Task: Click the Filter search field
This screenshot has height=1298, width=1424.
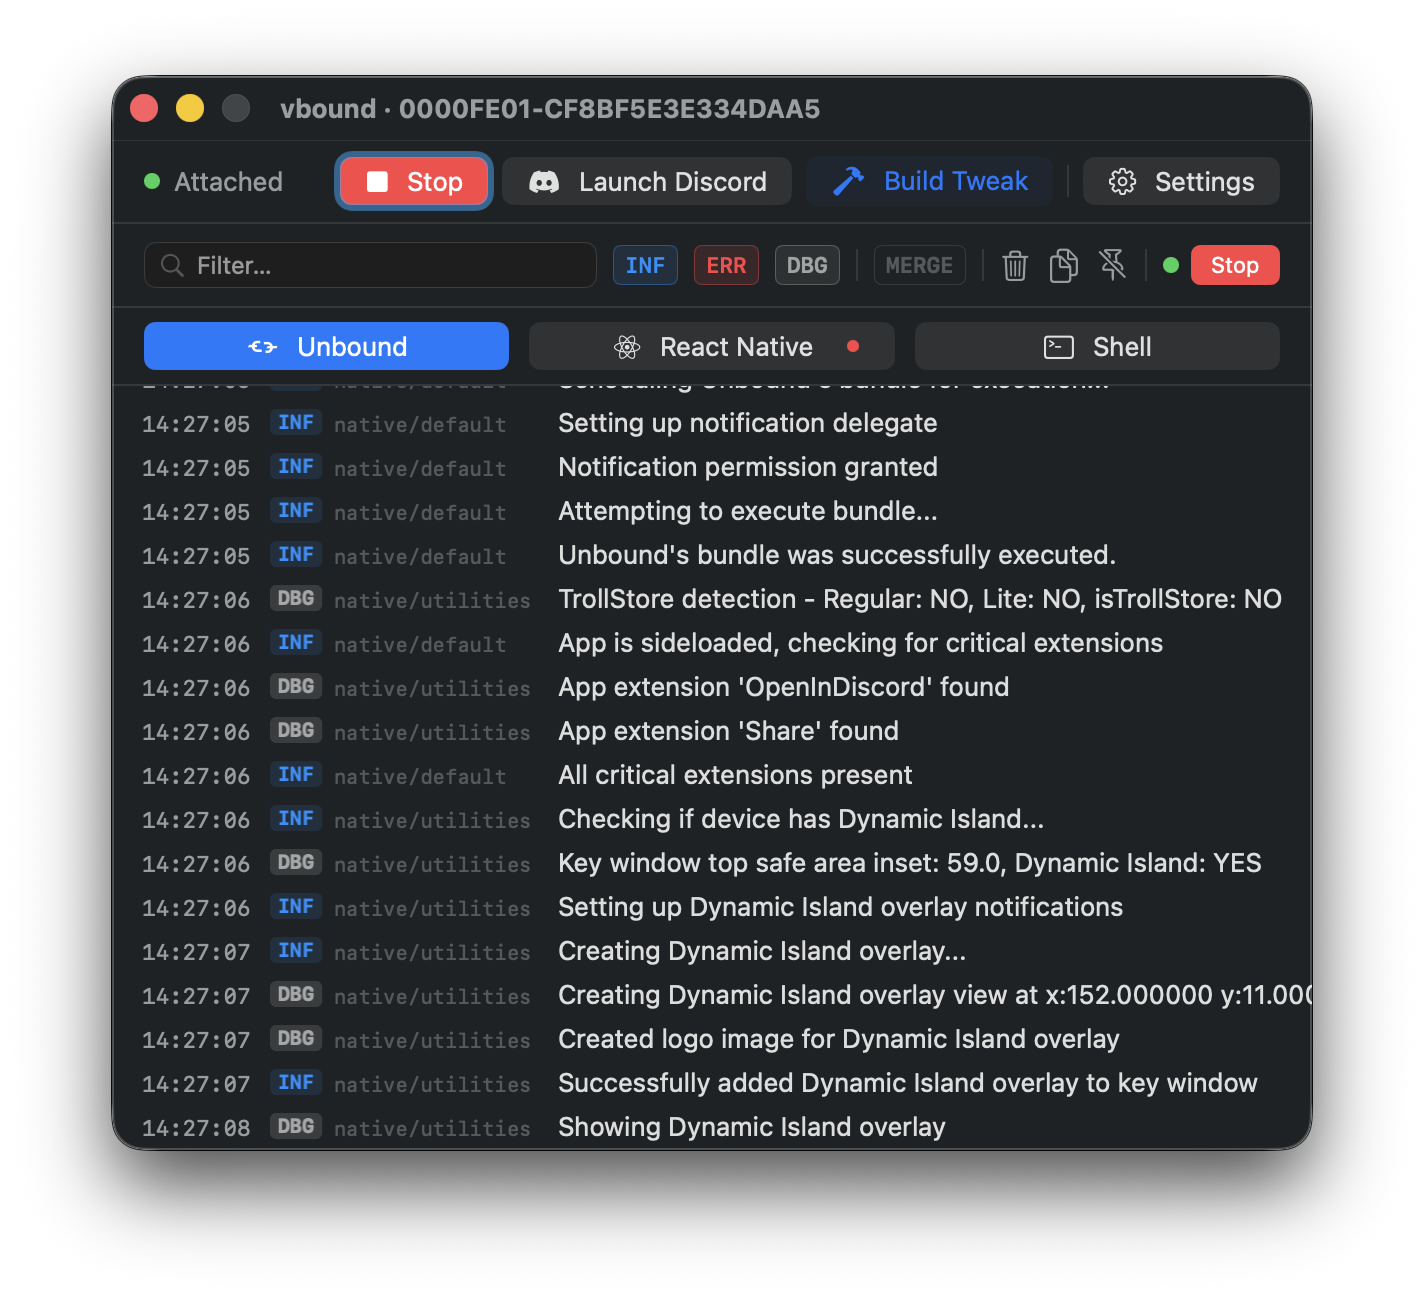Action: pyautogui.click(x=370, y=265)
